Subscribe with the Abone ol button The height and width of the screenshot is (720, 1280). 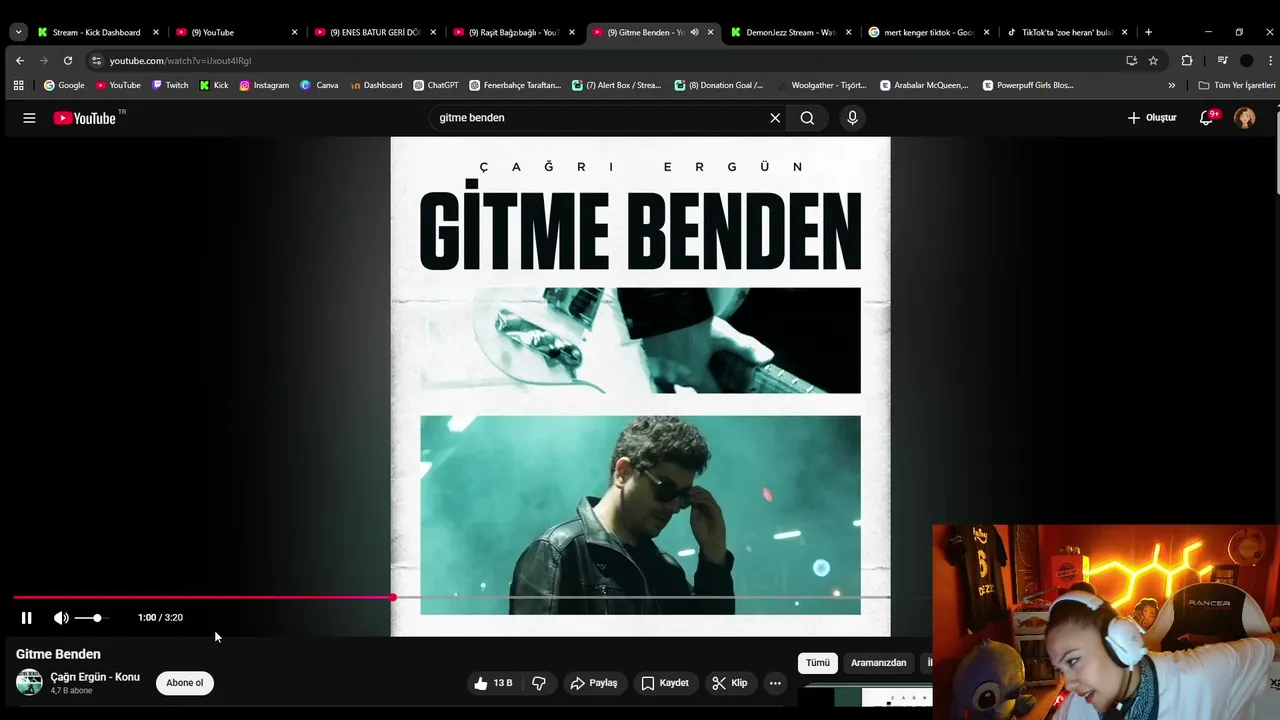[x=184, y=683]
